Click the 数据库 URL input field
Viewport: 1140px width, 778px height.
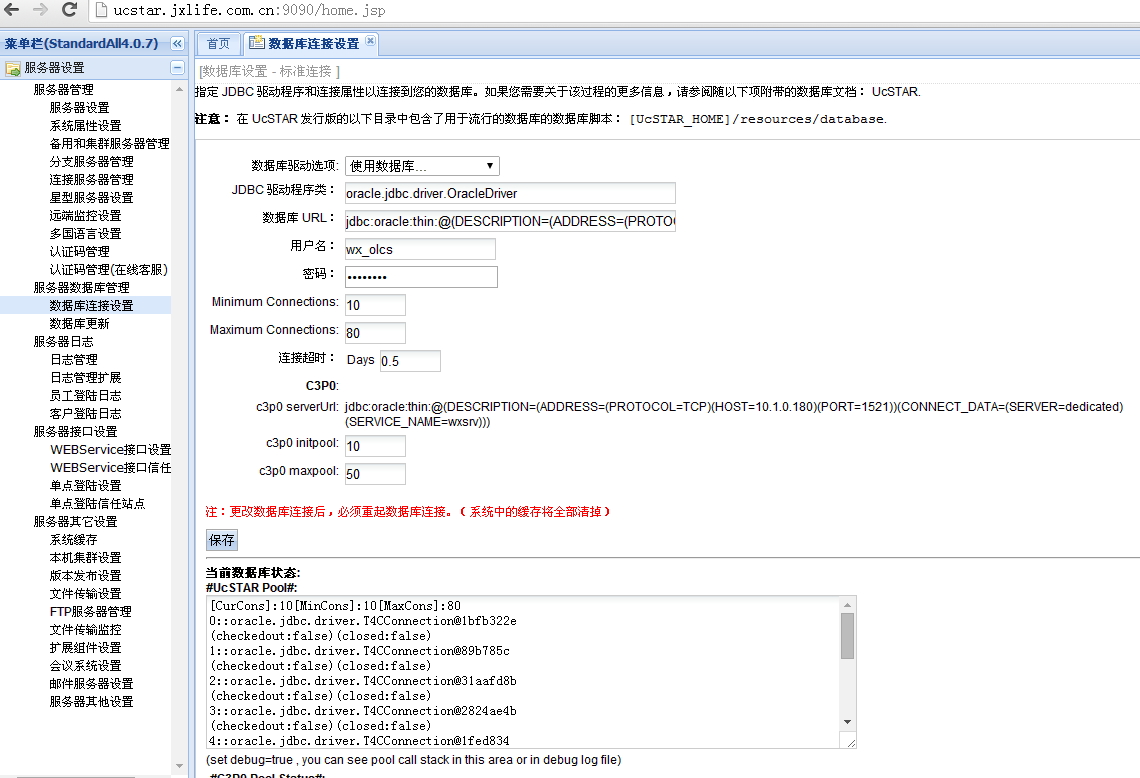click(510, 221)
